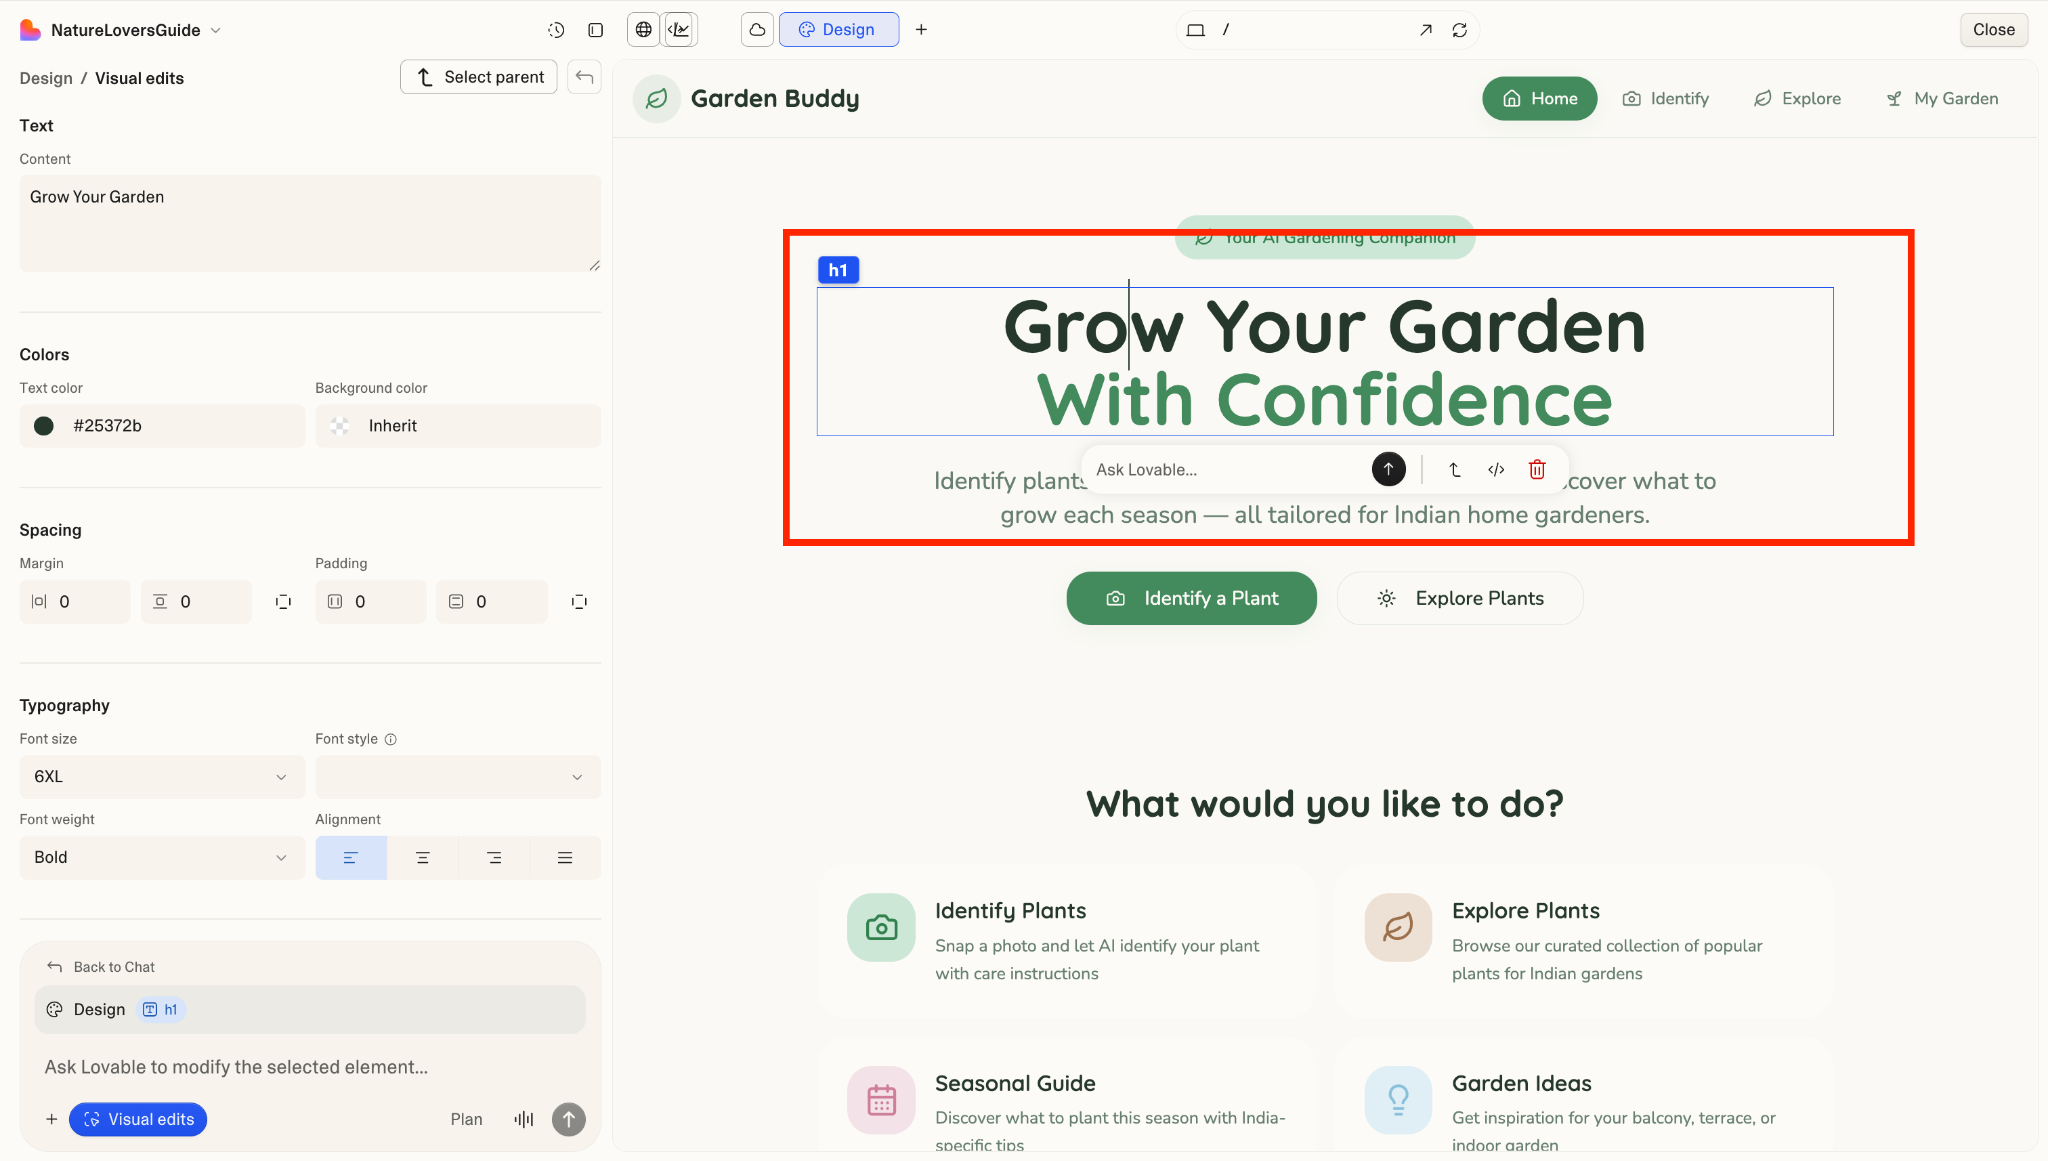Open Identify in Garden Buddy navigation
Image resolution: width=2048 pixels, height=1161 pixels.
tap(1666, 99)
